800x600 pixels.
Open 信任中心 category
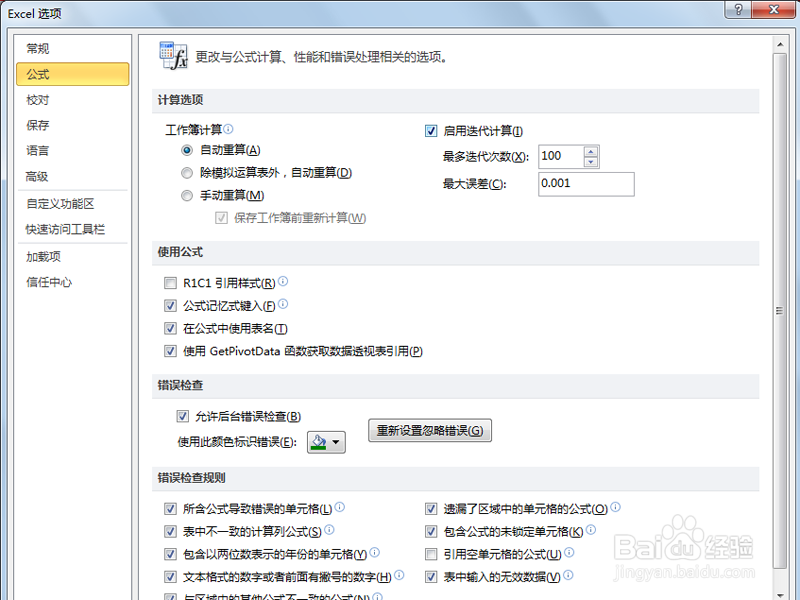point(72,282)
